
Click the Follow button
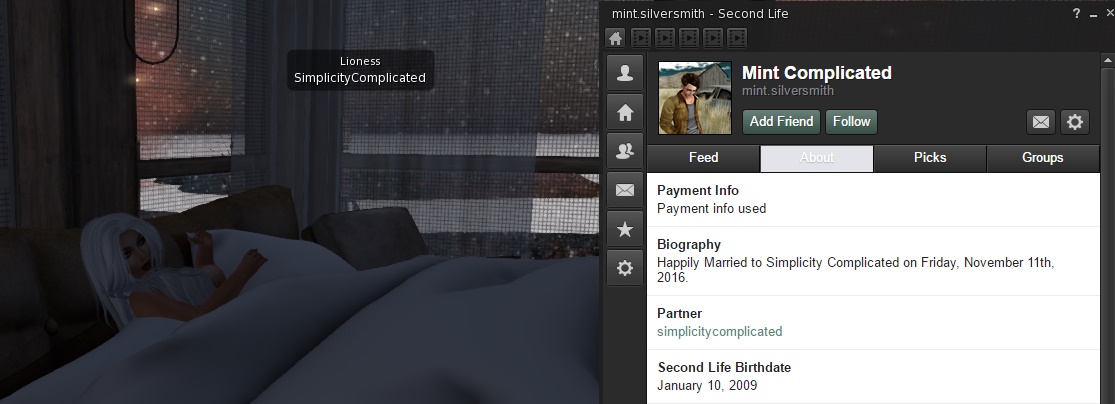[x=851, y=122]
